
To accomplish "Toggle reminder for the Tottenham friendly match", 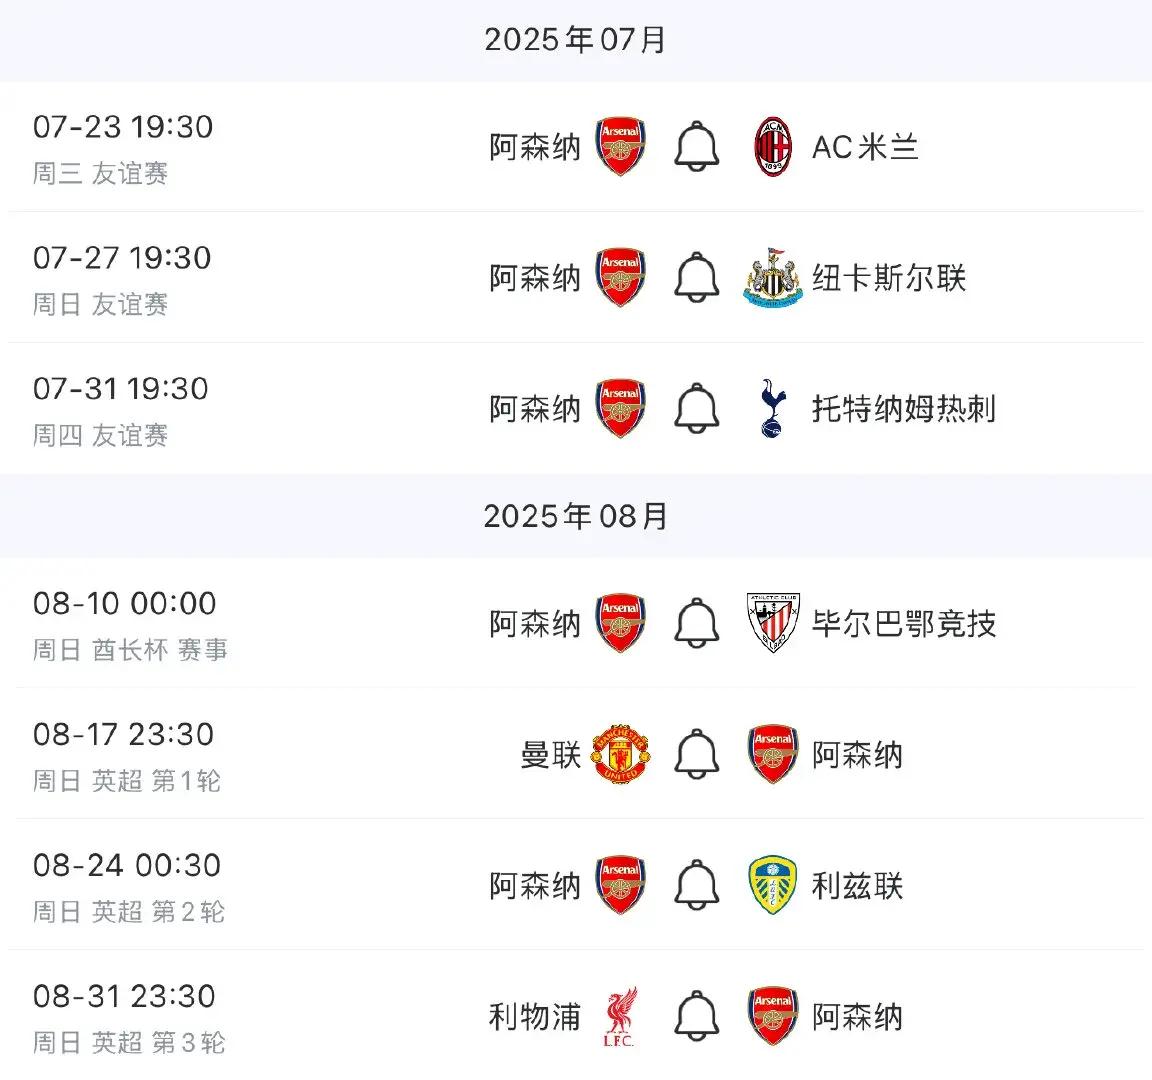I will tap(696, 408).
